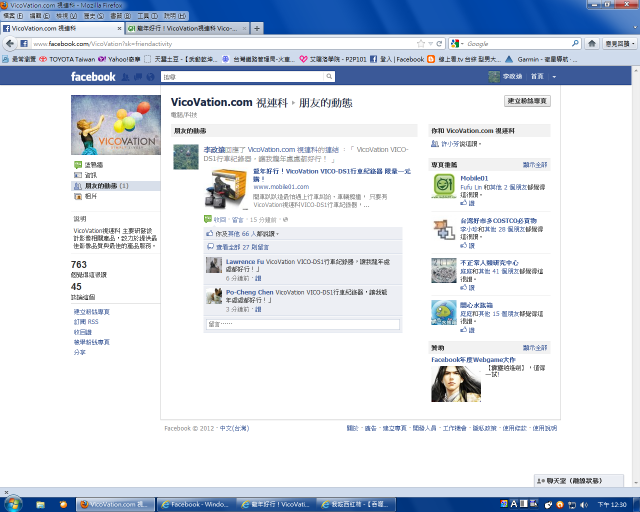The image size is (640, 512).
Task: Open a new tab with the plus button
Action: click(257, 28)
